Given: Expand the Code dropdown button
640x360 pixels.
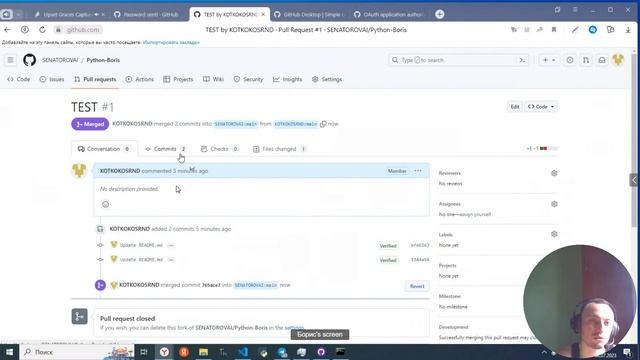Looking at the screenshot, I should coord(541,107).
